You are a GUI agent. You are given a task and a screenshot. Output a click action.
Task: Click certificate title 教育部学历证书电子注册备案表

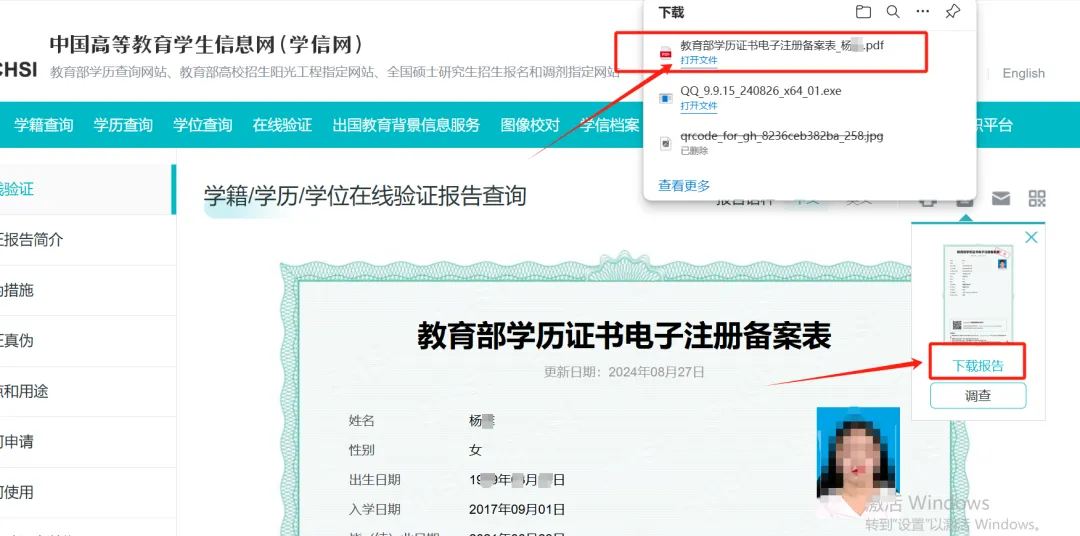(624, 336)
